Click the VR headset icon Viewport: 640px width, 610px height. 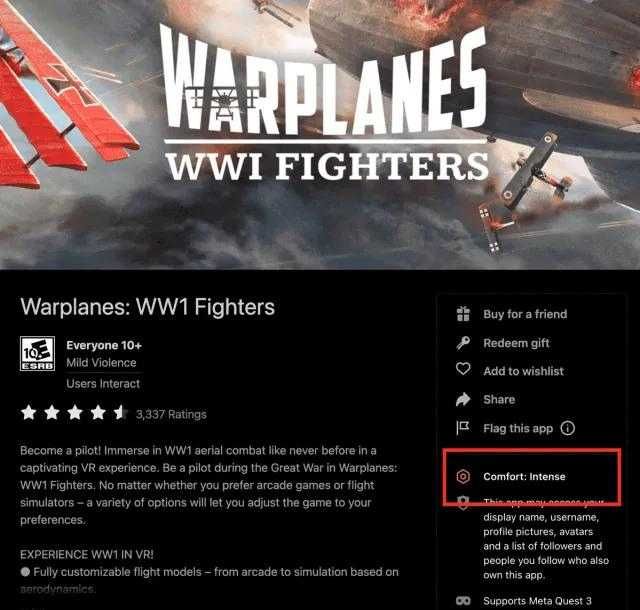[463, 601]
